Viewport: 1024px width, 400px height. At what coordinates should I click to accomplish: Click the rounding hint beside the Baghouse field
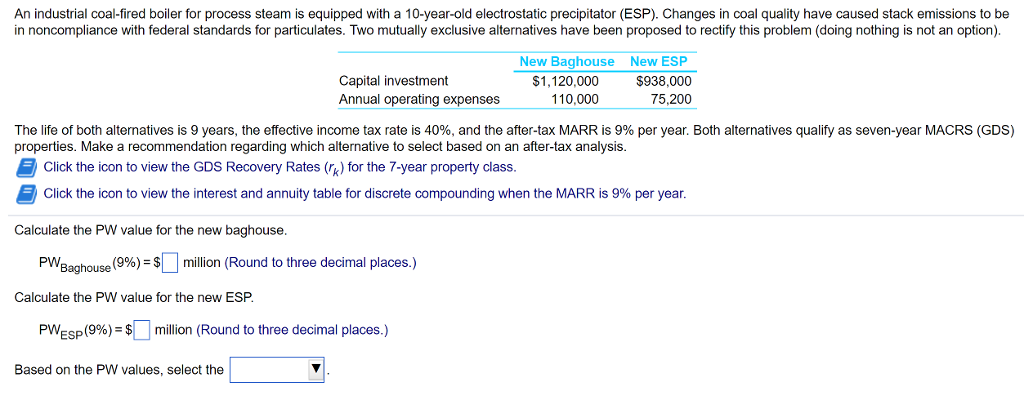pos(320,263)
